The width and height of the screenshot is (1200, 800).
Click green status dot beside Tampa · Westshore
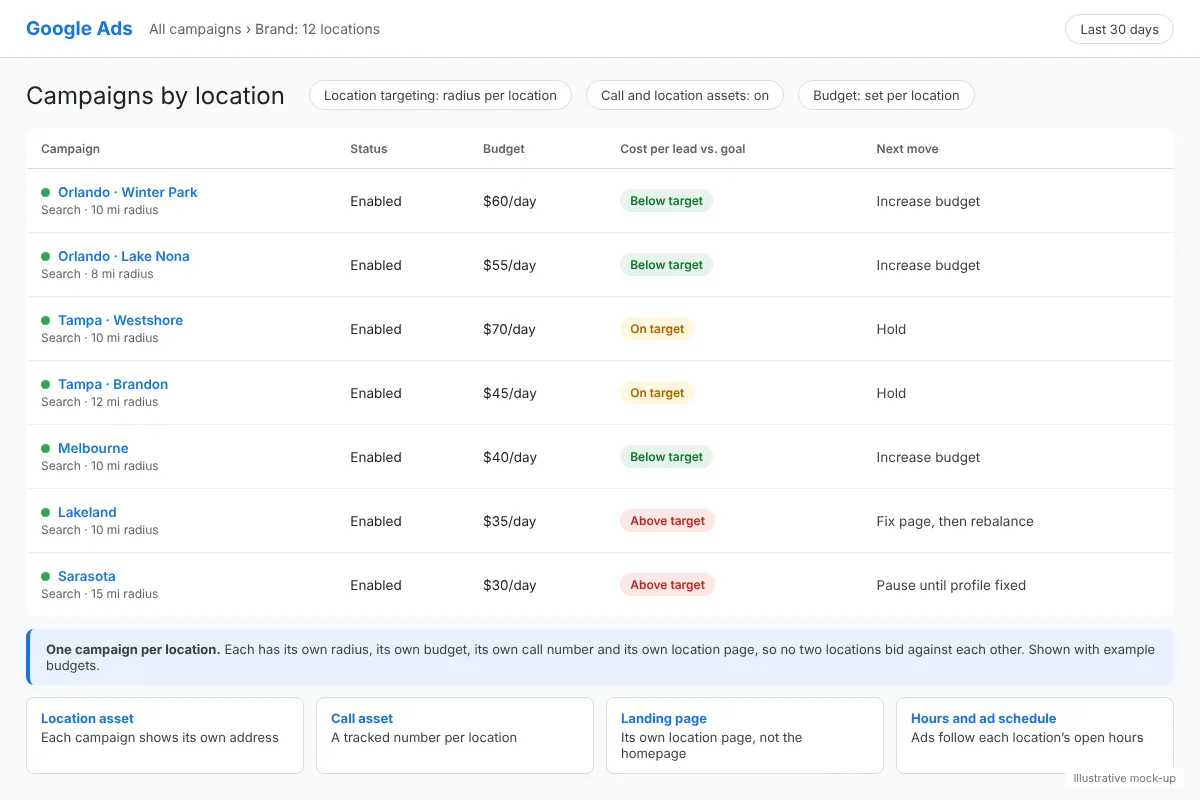click(45, 320)
